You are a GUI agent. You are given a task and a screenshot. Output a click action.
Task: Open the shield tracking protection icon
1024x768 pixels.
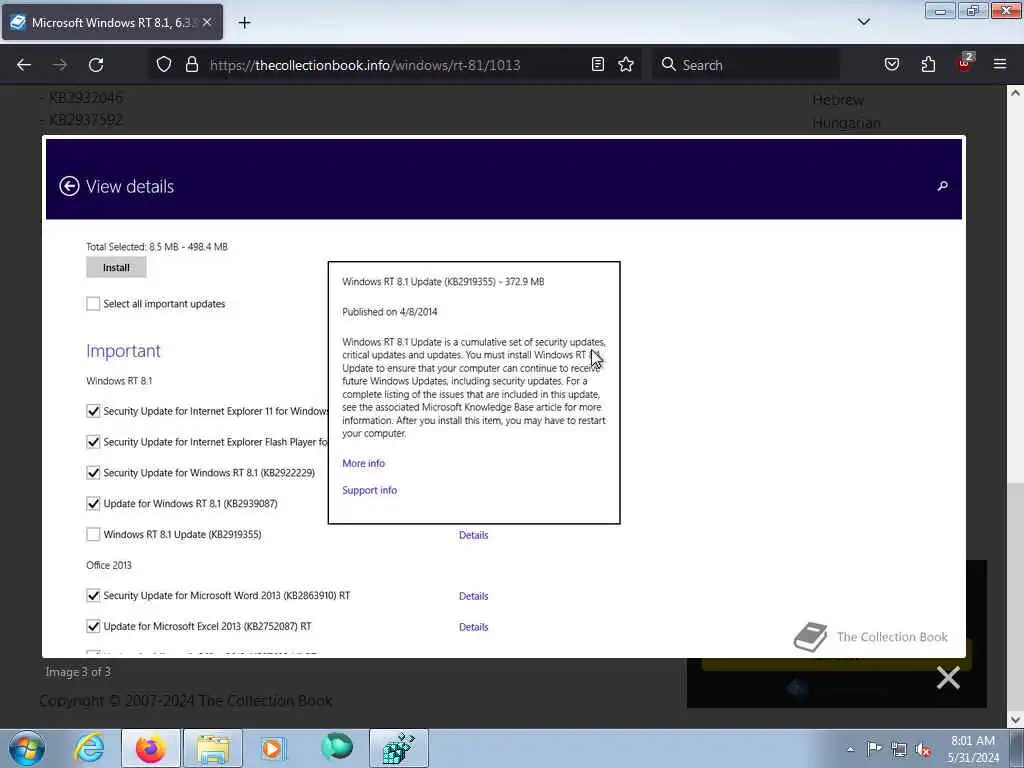point(164,65)
